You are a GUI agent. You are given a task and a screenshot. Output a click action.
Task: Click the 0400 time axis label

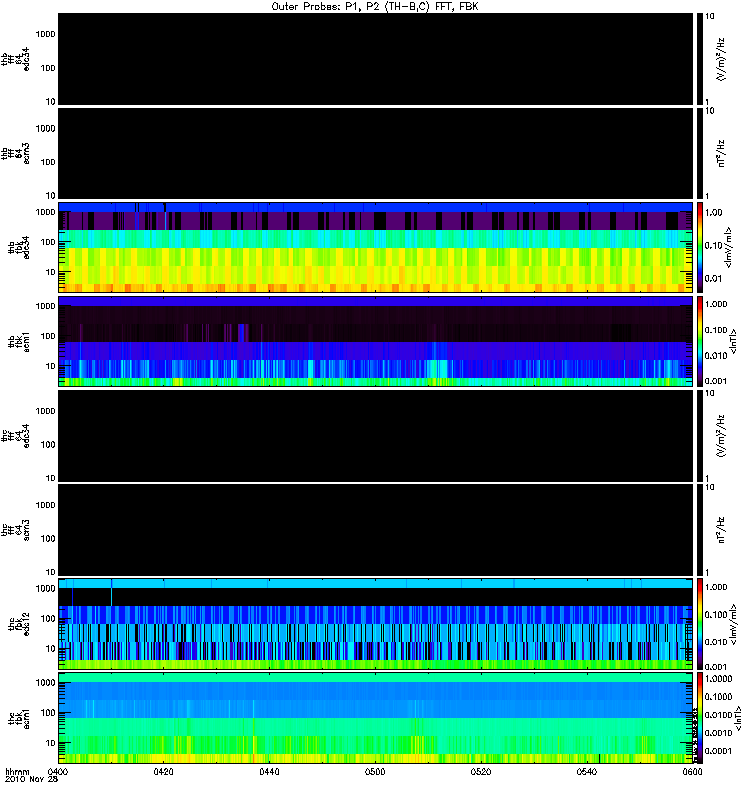tap(58, 771)
